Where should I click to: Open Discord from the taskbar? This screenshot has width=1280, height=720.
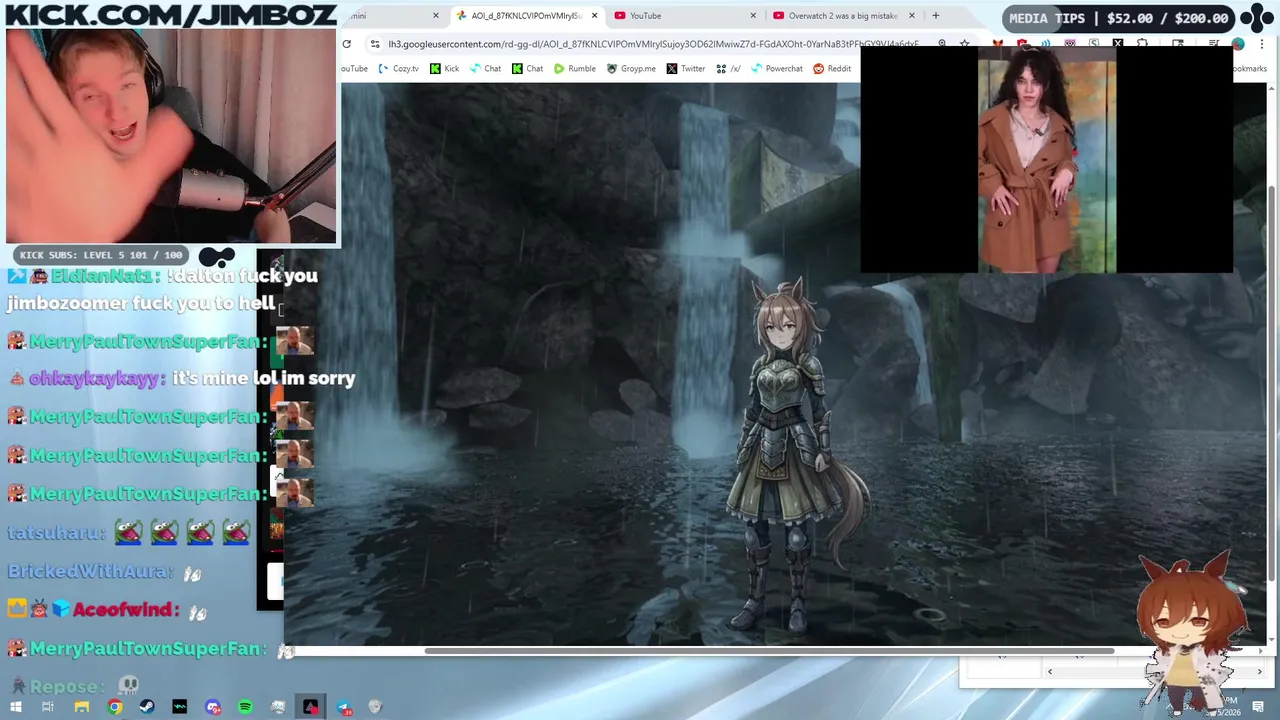point(213,707)
